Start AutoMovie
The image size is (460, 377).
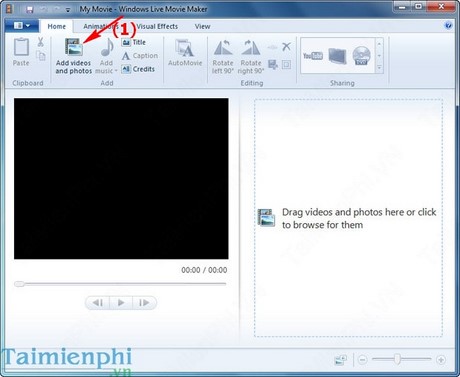pos(185,53)
